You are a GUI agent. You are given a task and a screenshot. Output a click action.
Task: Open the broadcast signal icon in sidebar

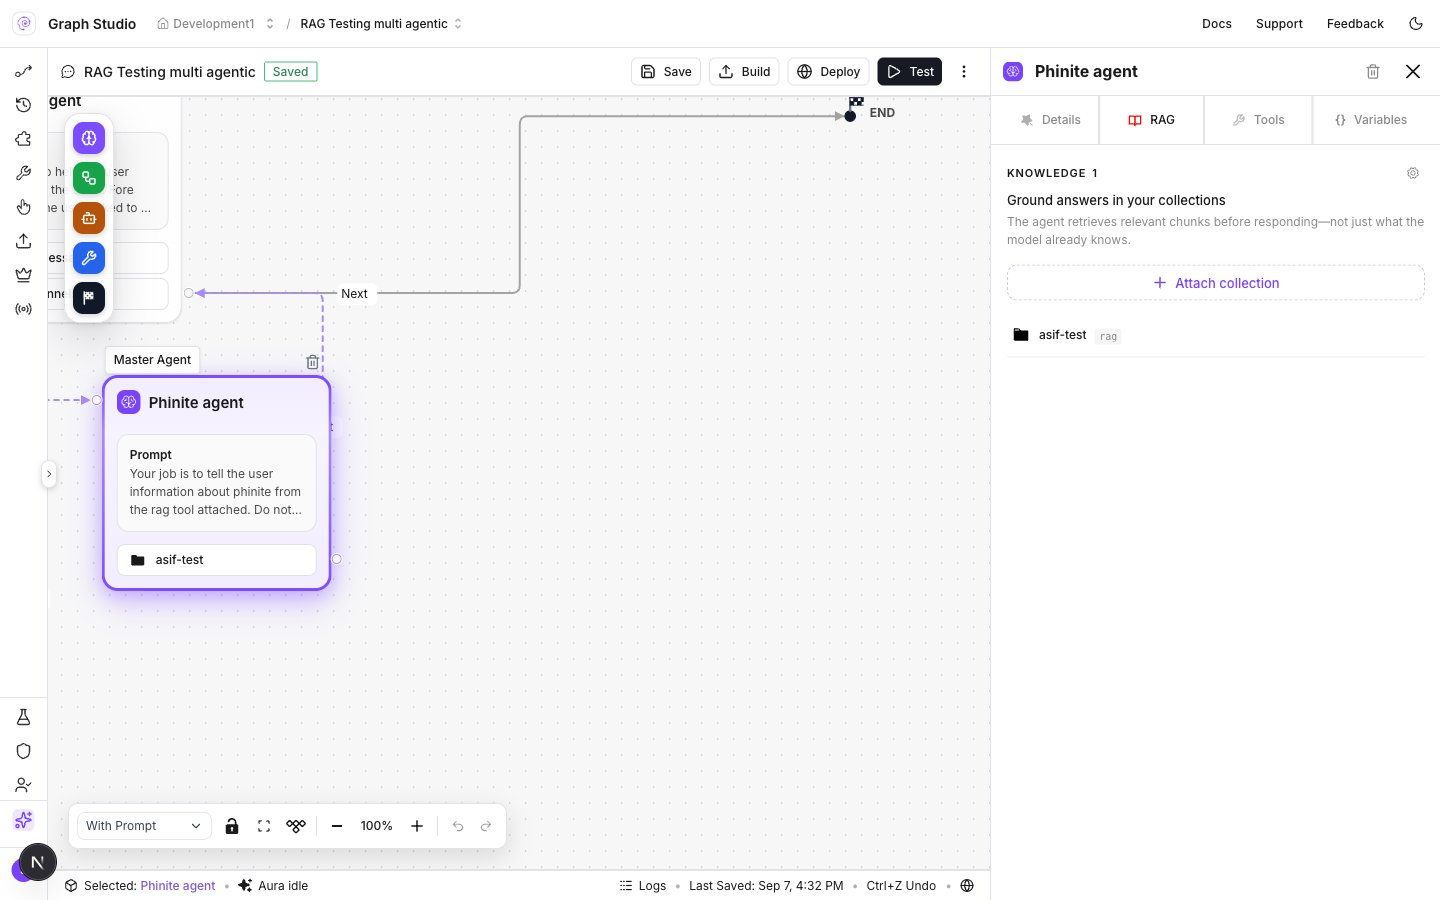pyautogui.click(x=24, y=309)
